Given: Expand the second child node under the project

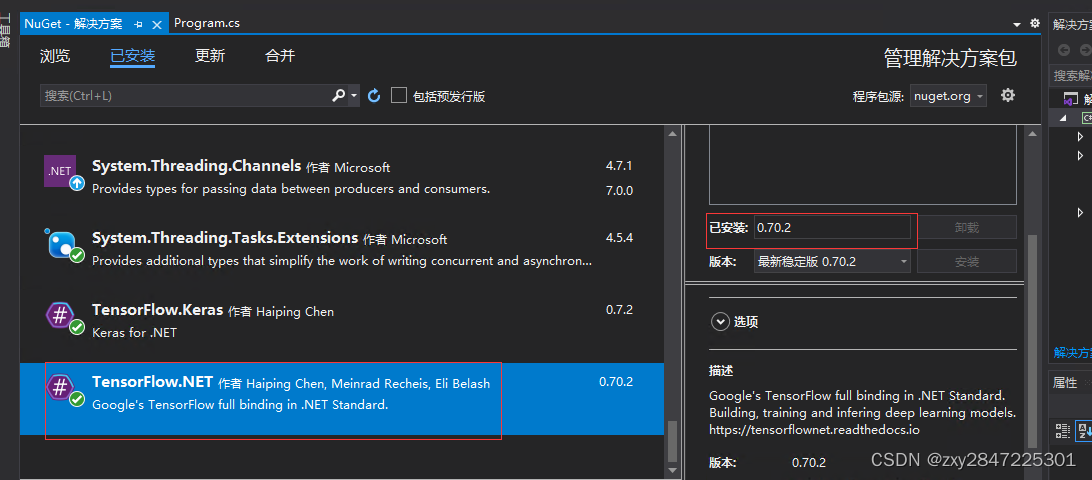Looking at the screenshot, I should [1080, 155].
